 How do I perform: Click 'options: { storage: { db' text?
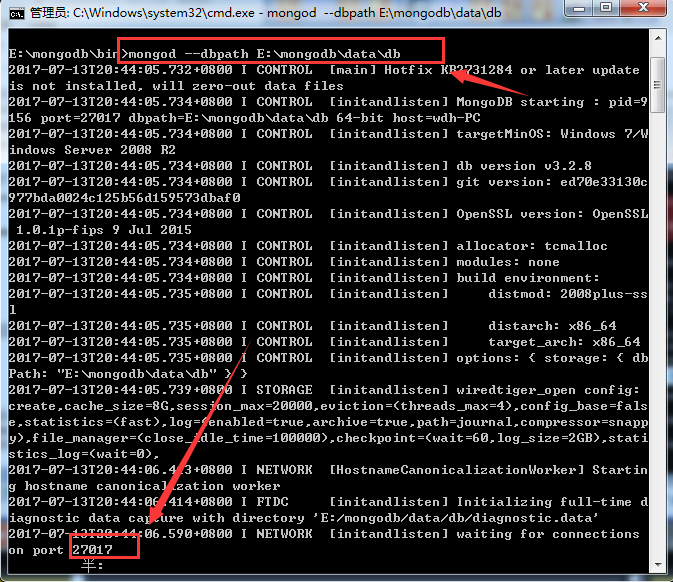[x=552, y=358]
